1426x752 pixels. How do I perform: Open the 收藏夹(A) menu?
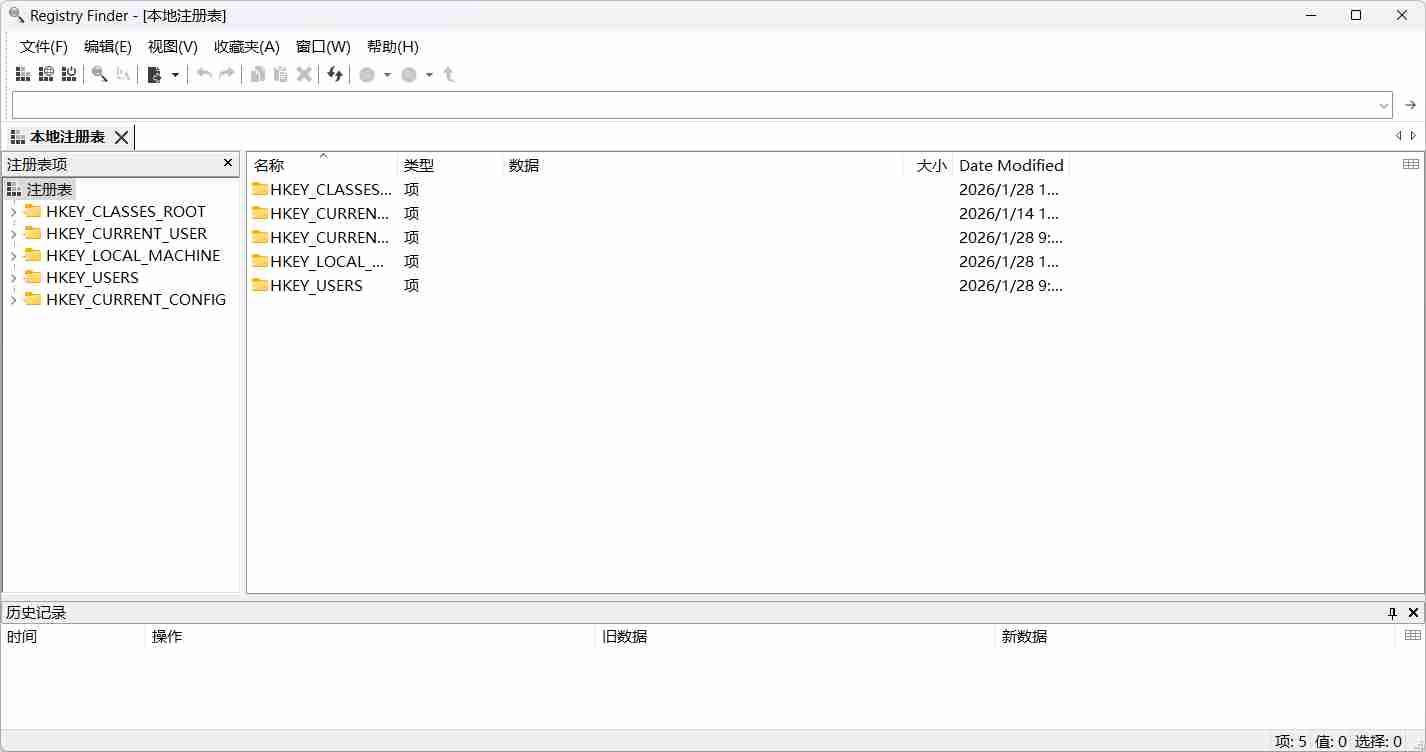(x=246, y=47)
